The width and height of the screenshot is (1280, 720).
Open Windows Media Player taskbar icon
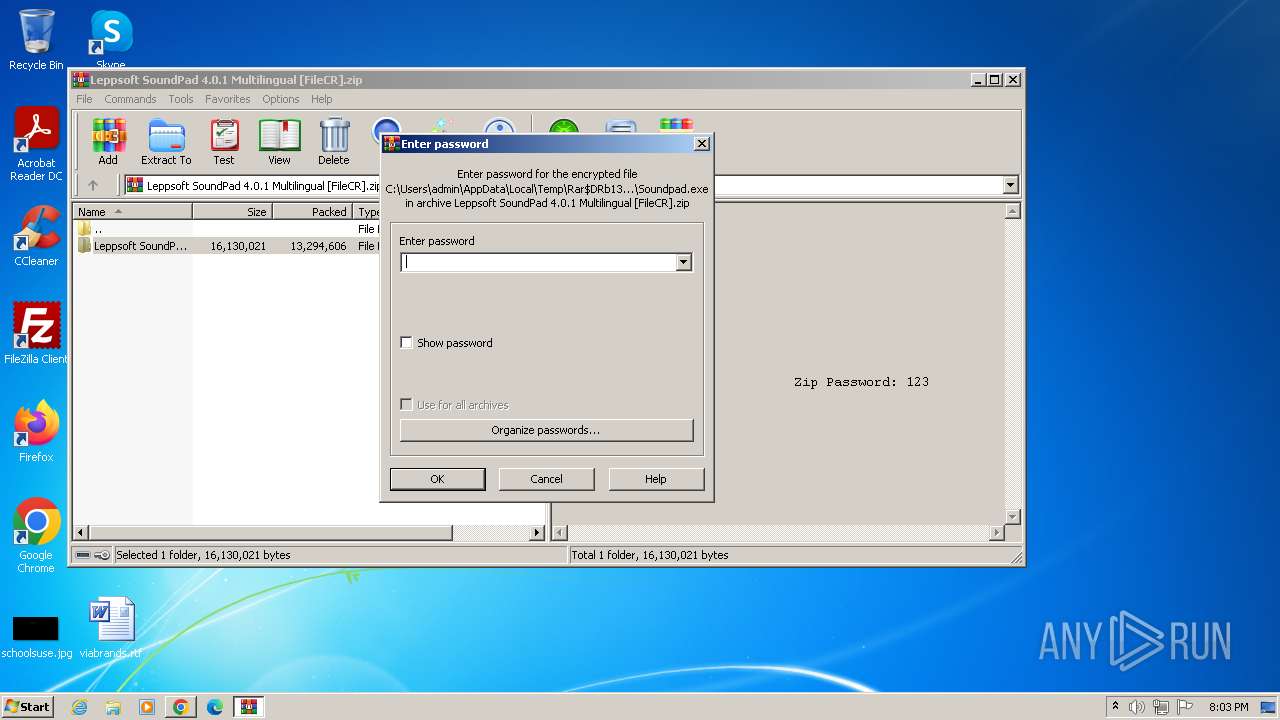(x=147, y=707)
